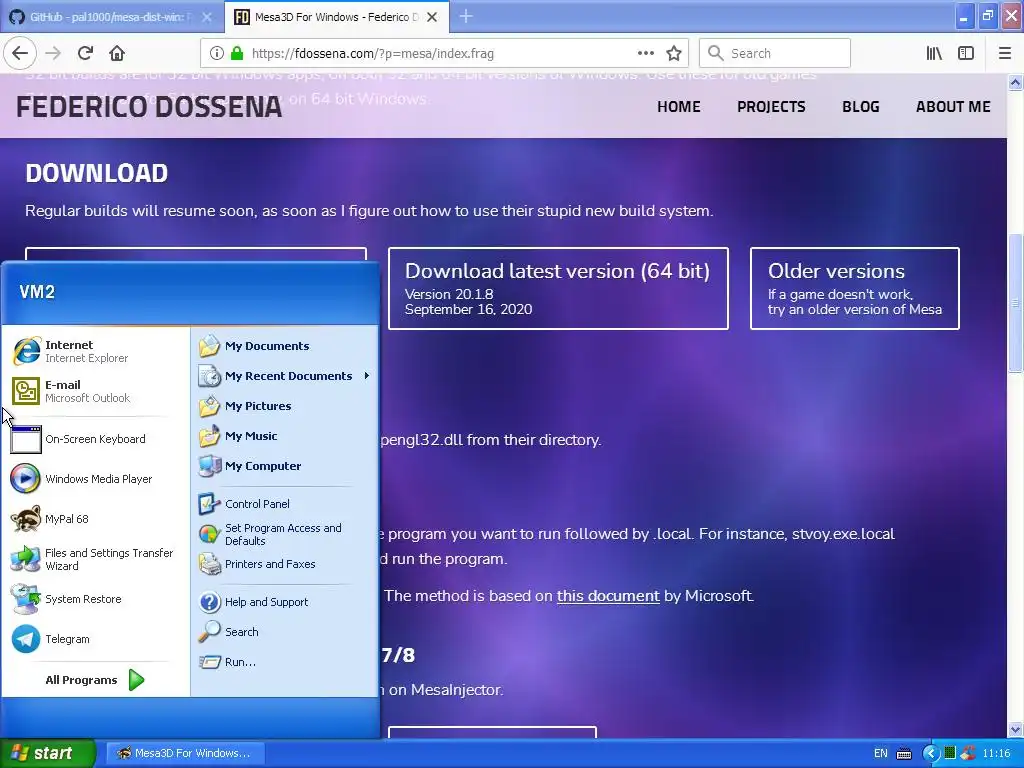Open MyPal 68 from Start menu
1024x768 pixels.
pyautogui.click(x=95, y=519)
